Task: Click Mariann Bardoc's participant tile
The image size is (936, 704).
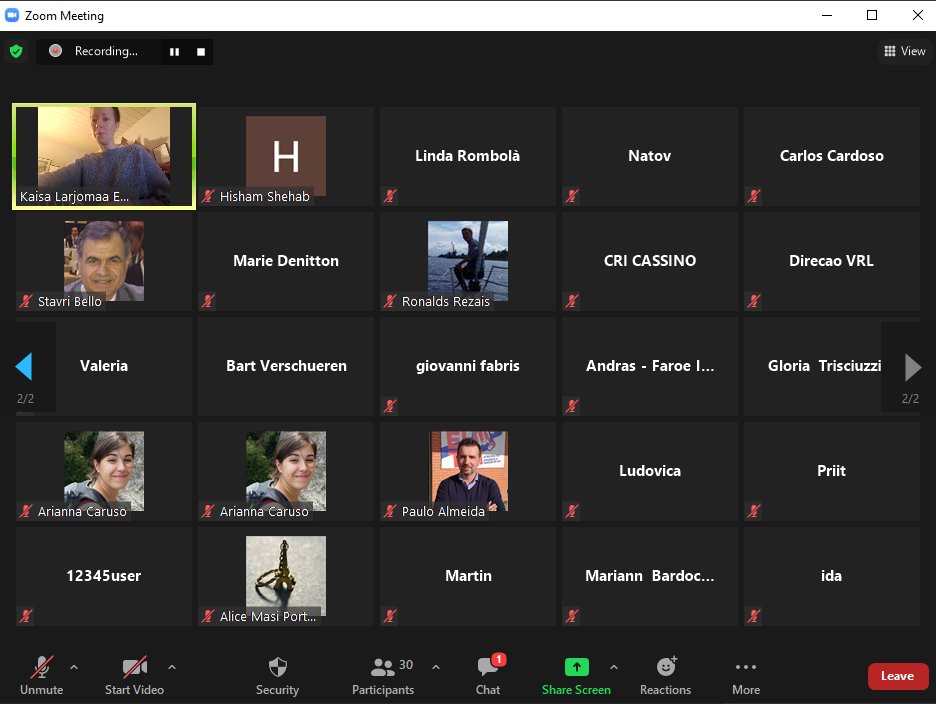Action: 649,576
